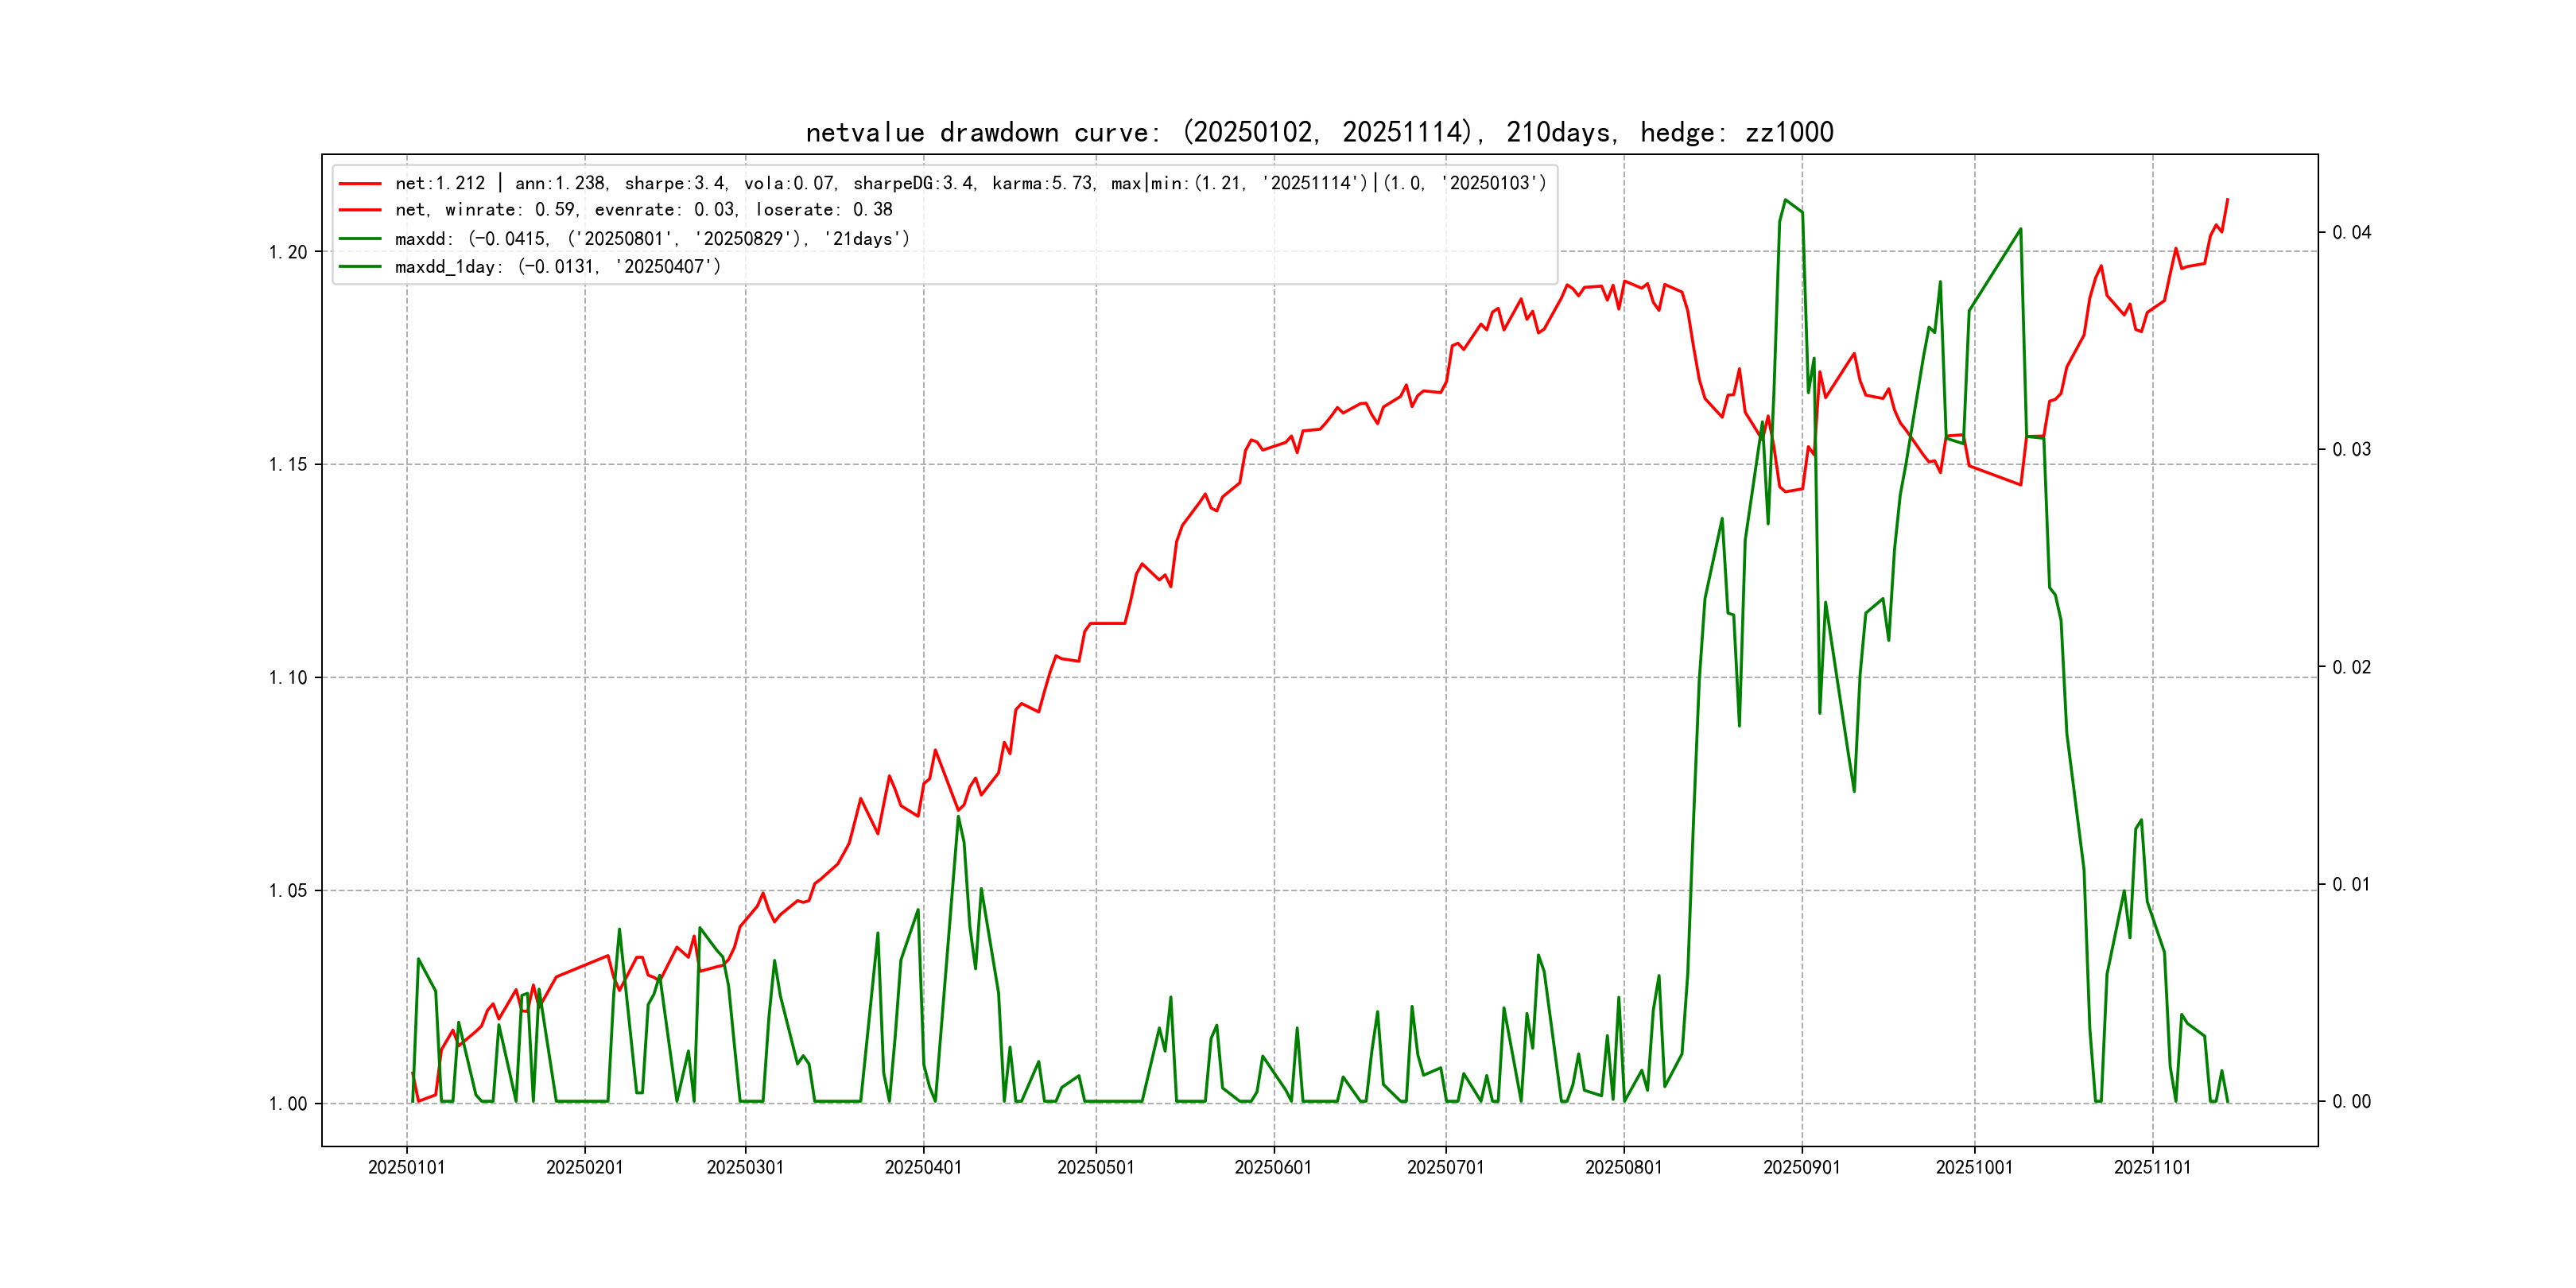2576x1288 pixels.
Task: Click the 20250601 x-axis date label
Action: 1273,1167
